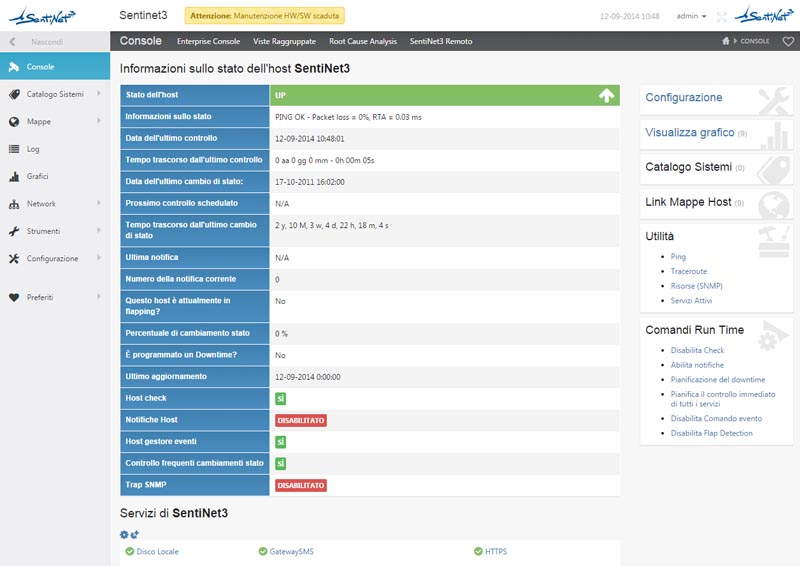This screenshot has width=800, height=566.
Task: Click the home icon in breadcrumb
Action: [x=726, y=41]
